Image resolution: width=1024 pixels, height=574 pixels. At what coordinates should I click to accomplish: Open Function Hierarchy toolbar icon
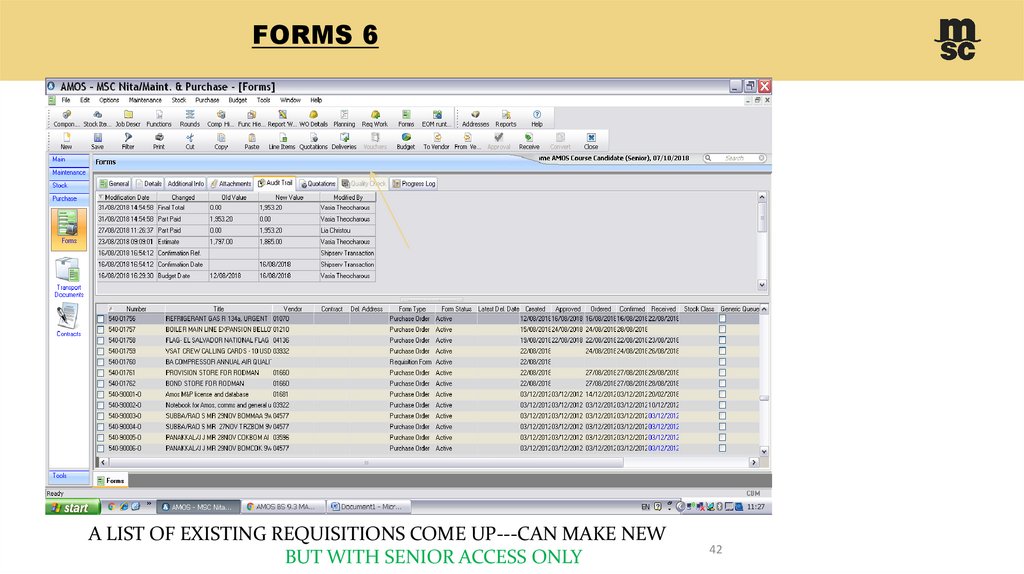pyautogui.click(x=251, y=118)
